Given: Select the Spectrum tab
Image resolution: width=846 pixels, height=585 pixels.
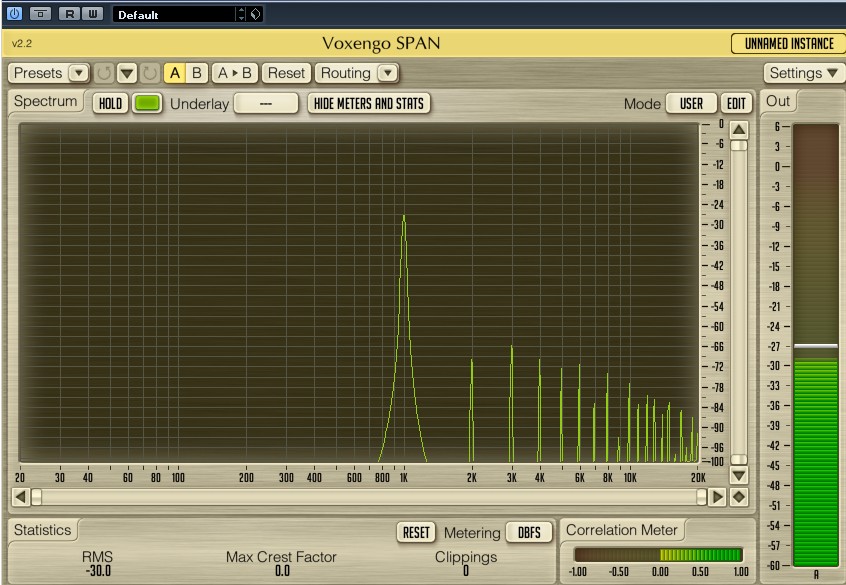Looking at the screenshot, I should (46, 102).
